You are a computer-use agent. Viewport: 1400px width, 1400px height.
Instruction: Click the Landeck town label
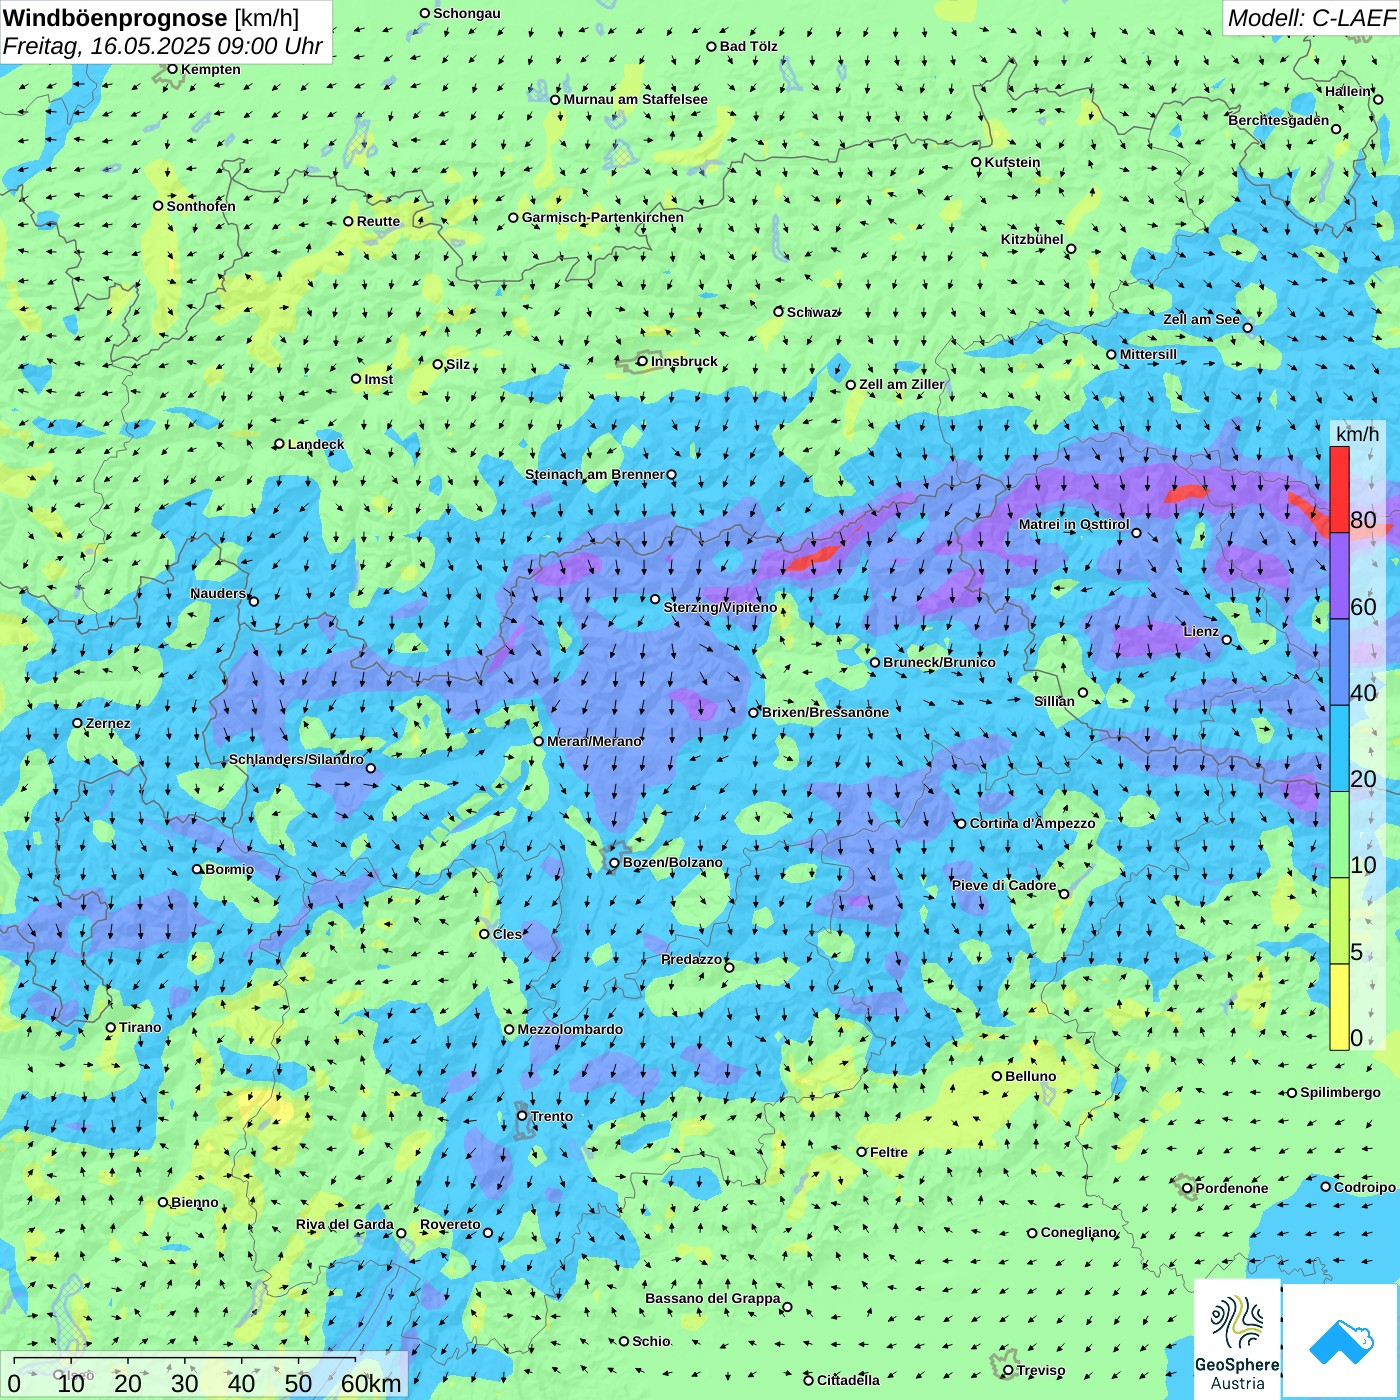click(x=316, y=444)
